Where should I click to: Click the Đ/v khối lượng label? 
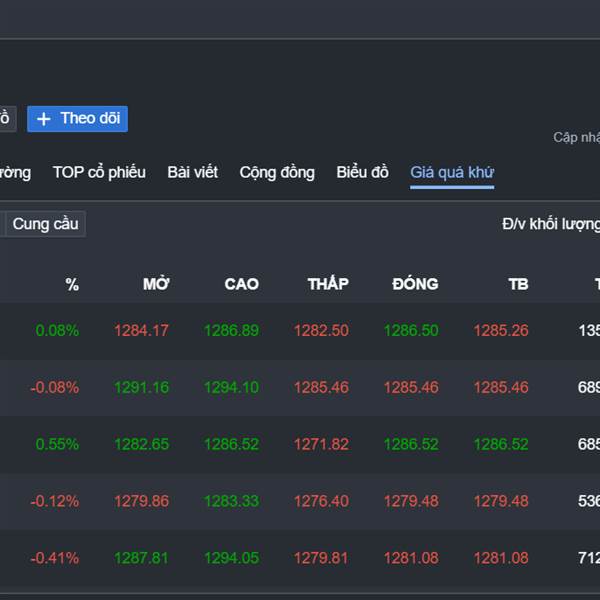[x=550, y=224]
